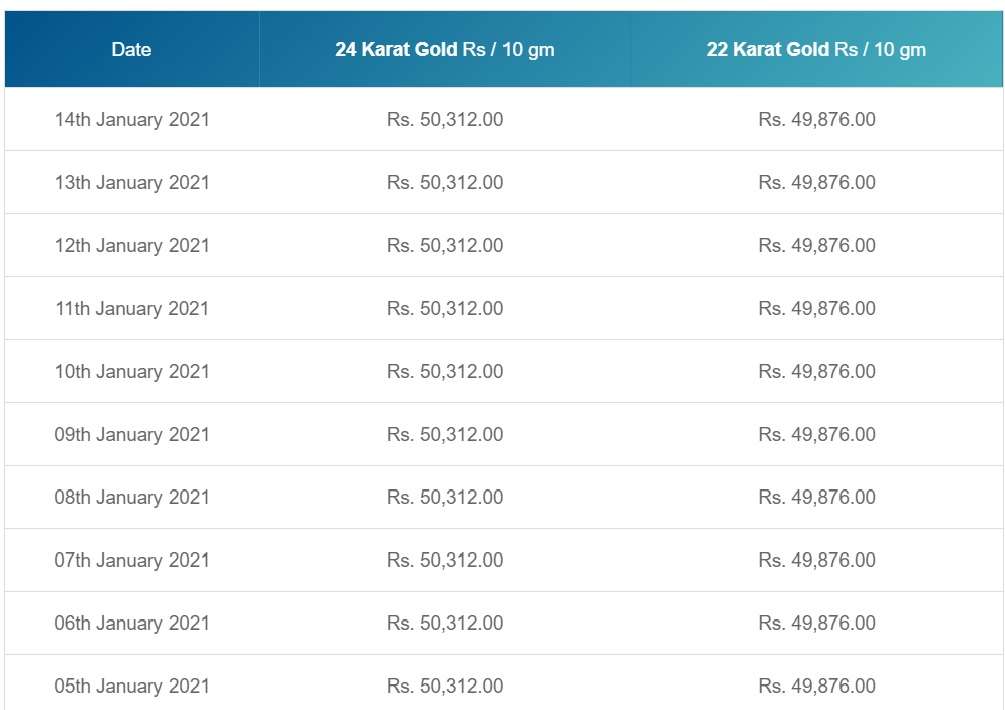Click 24 Karat price for 11th January
Image resolution: width=1005 pixels, height=710 pixels.
[445, 308]
